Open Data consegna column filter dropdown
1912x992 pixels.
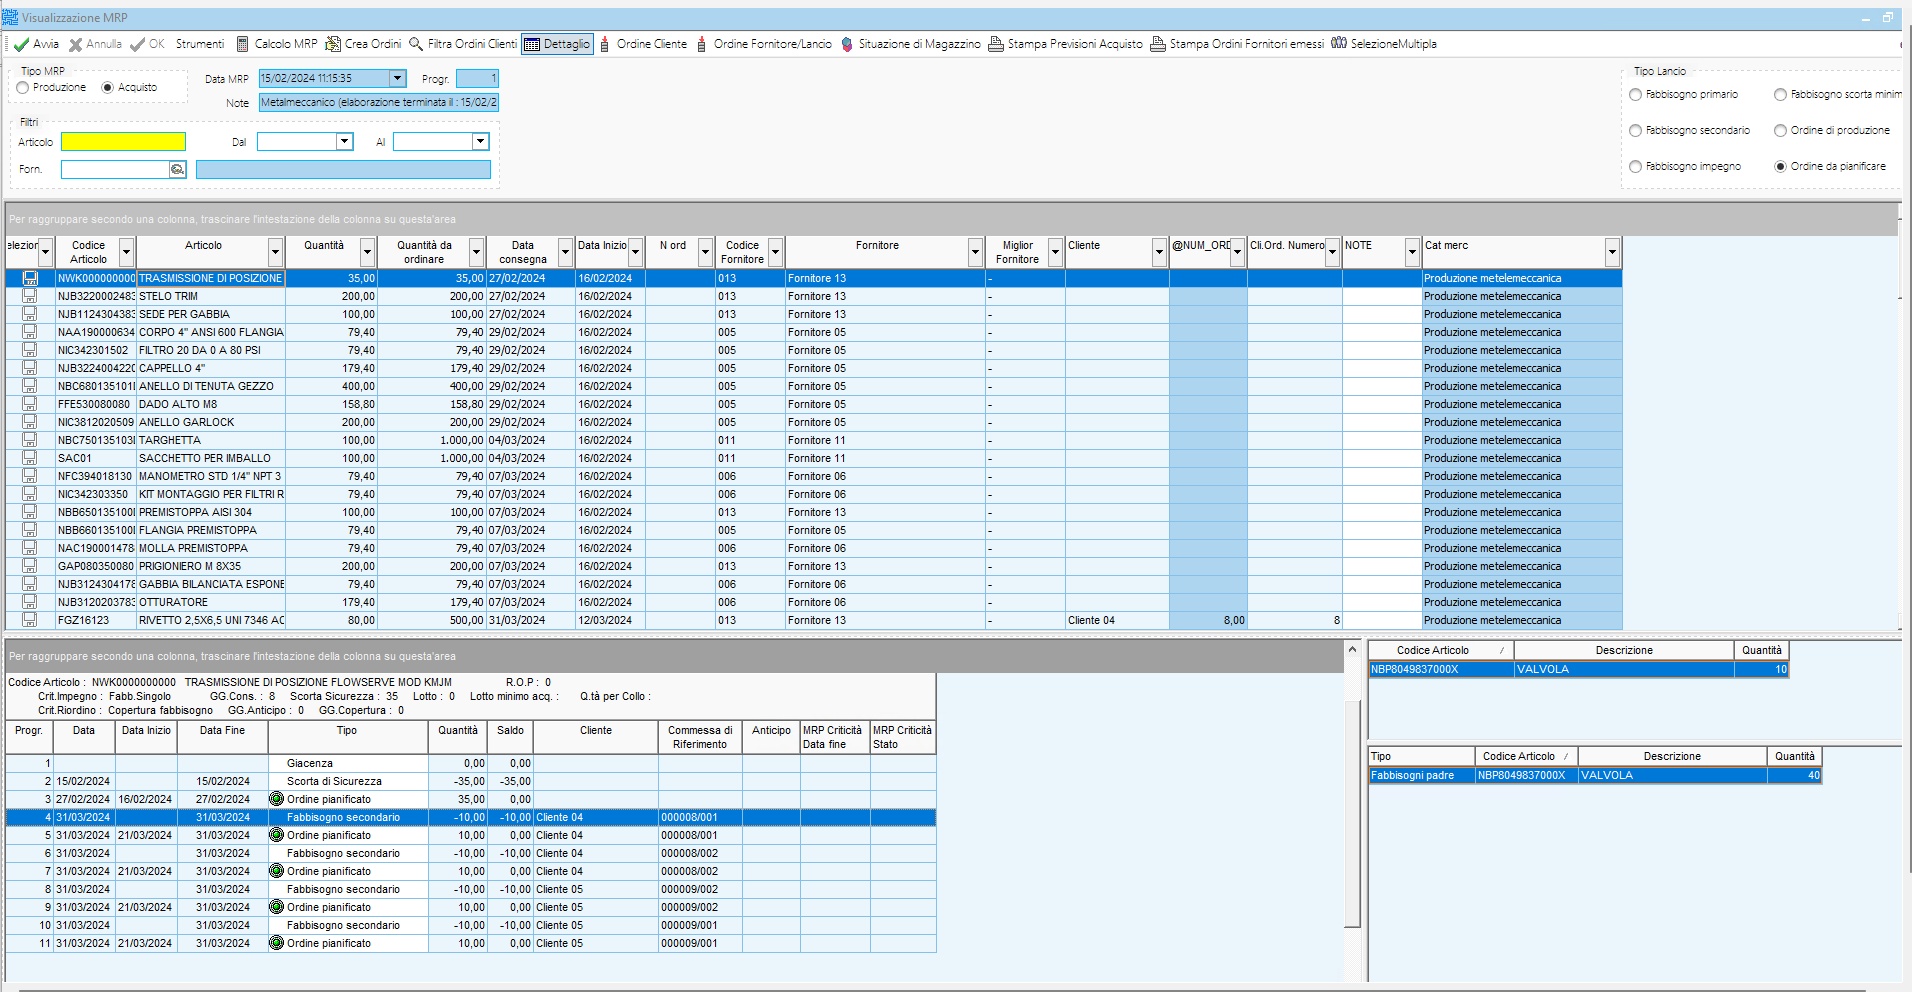[x=565, y=252]
